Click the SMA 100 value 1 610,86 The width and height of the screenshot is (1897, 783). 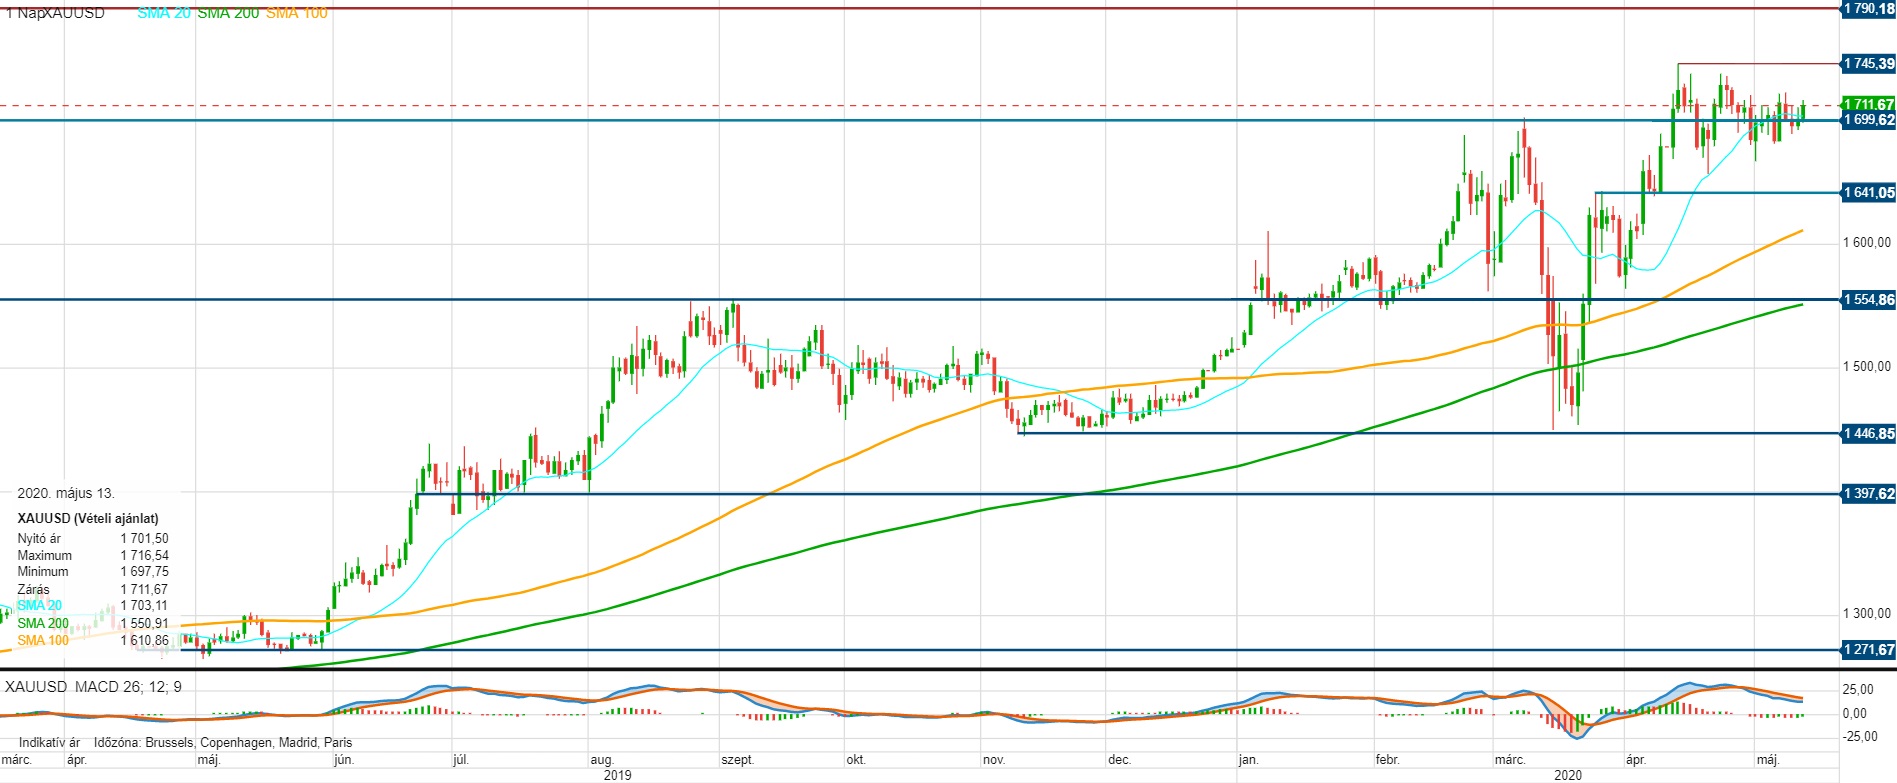tap(145, 641)
